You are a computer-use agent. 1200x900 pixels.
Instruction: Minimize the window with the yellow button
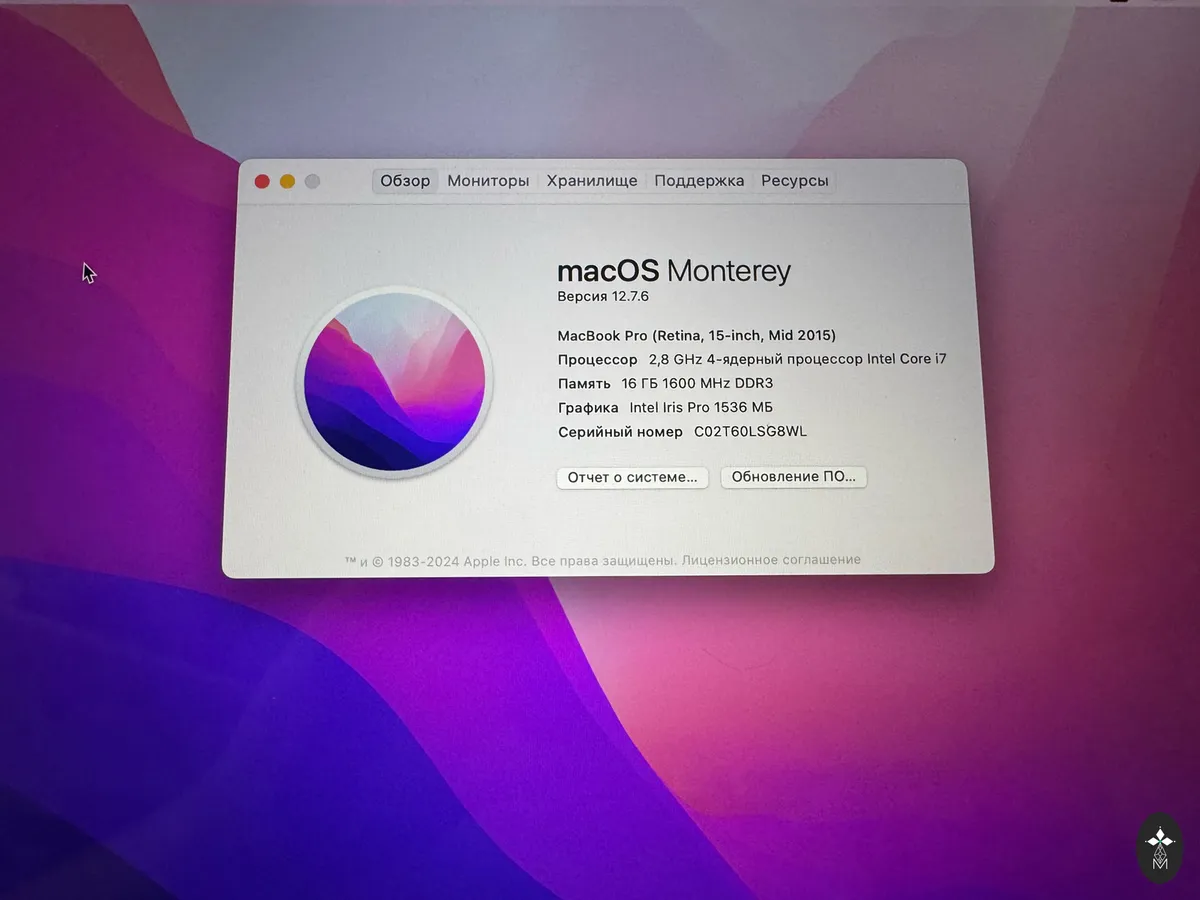(x=287, y=181)
